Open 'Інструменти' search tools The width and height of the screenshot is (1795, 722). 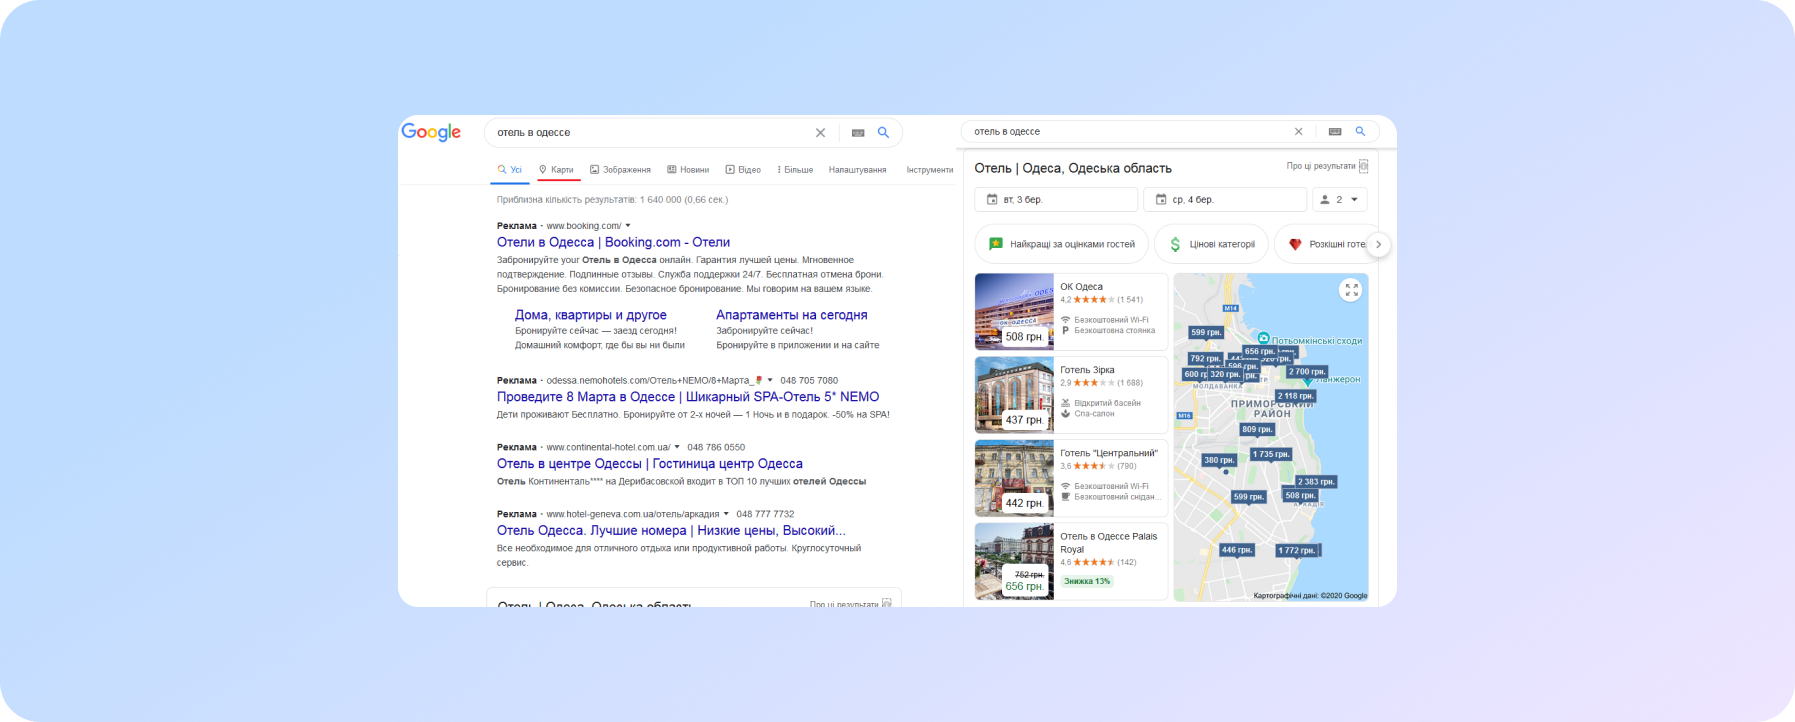(x=930, y=170)
